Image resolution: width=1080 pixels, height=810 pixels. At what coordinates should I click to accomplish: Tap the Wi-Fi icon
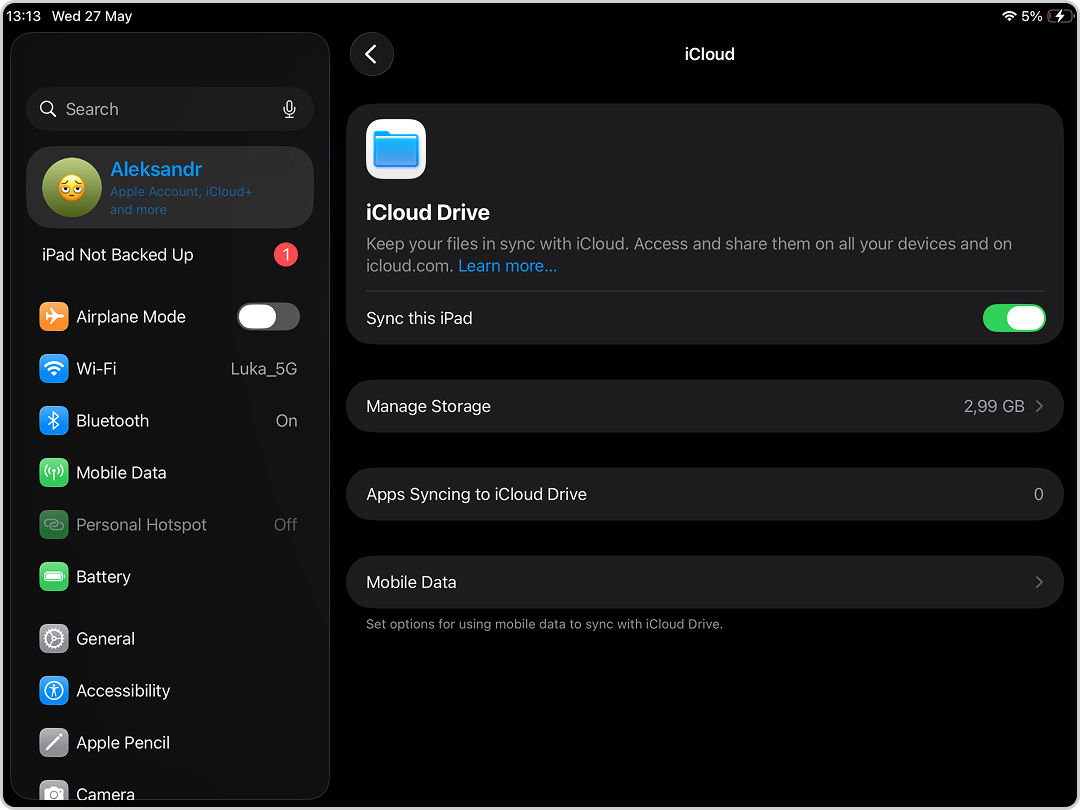click(54, 368)
